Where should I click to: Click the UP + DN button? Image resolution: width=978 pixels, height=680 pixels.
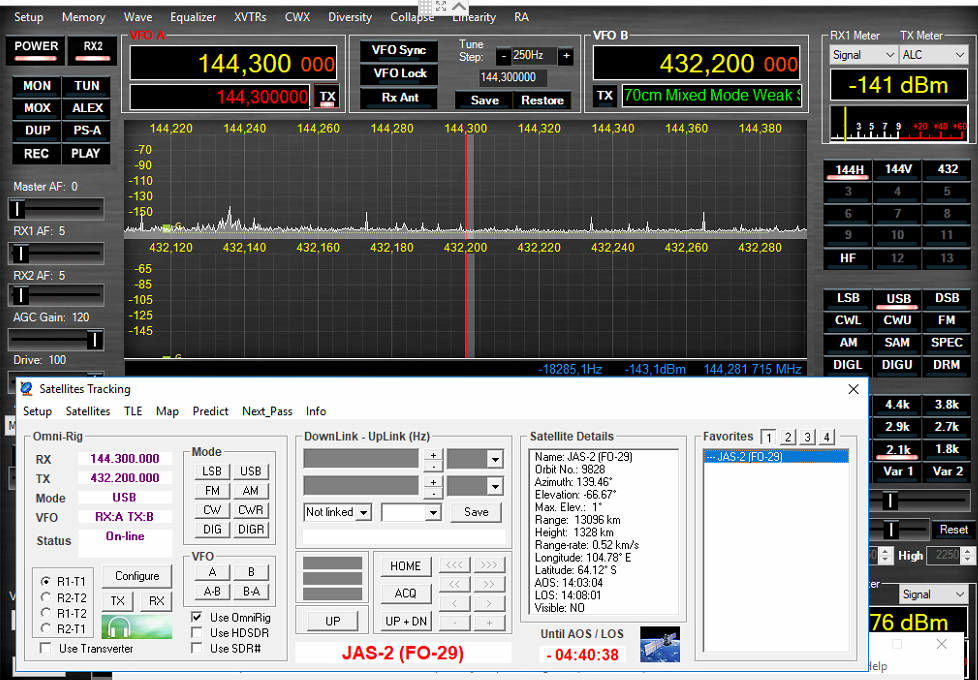[x=405, y=621]
